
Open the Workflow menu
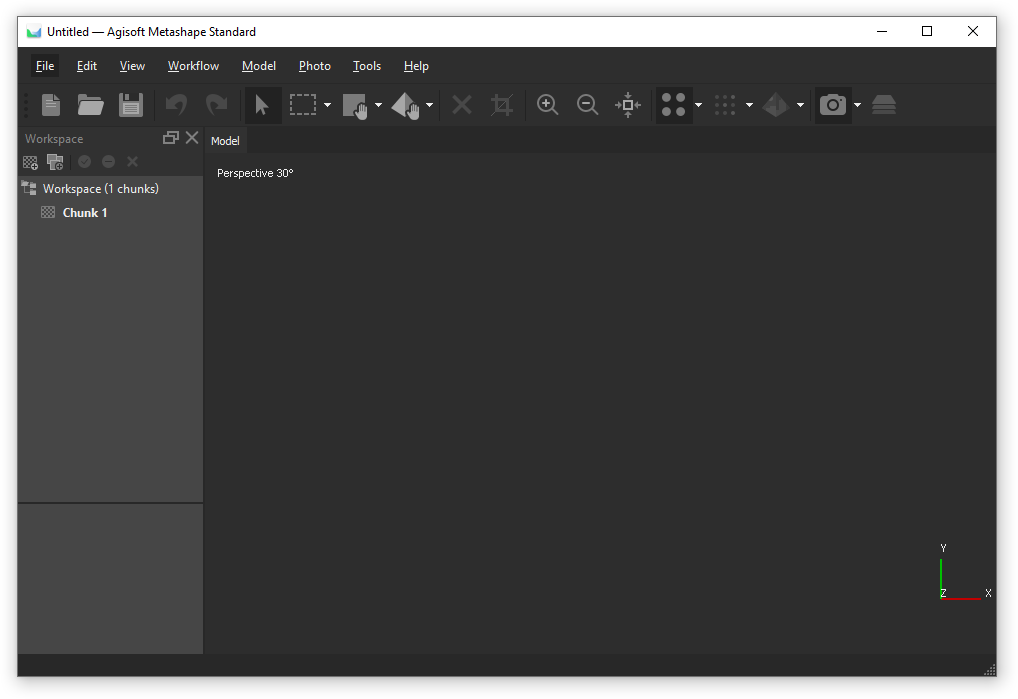click(193, 66)
